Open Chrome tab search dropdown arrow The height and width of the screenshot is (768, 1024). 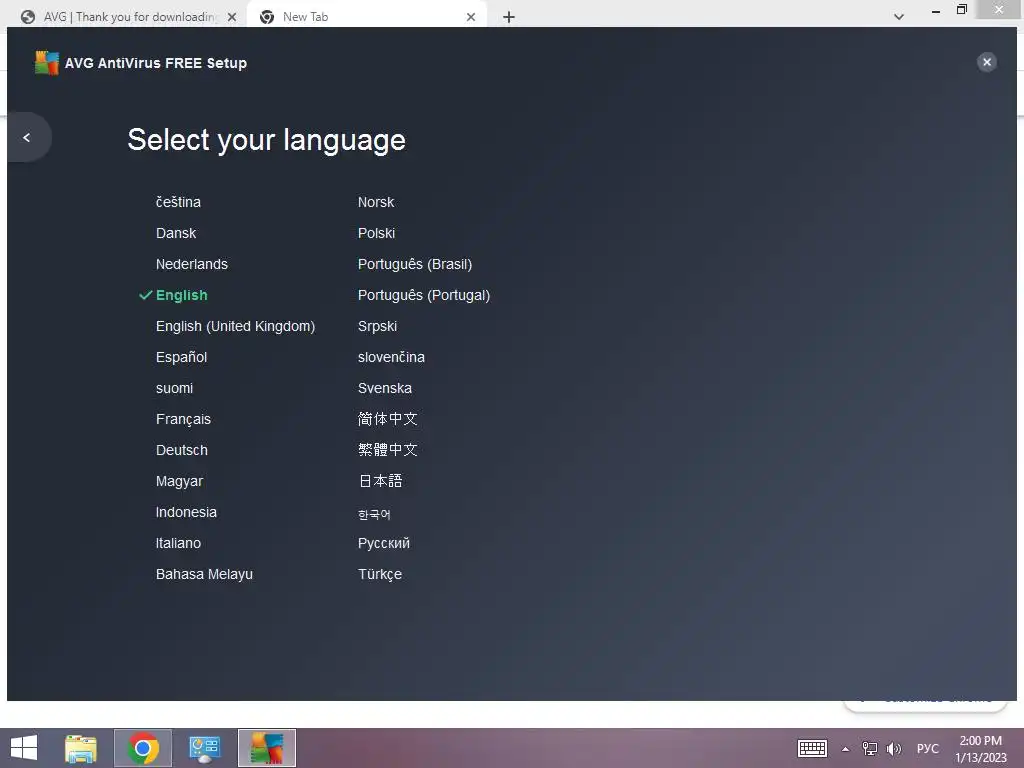pos(899,17)
